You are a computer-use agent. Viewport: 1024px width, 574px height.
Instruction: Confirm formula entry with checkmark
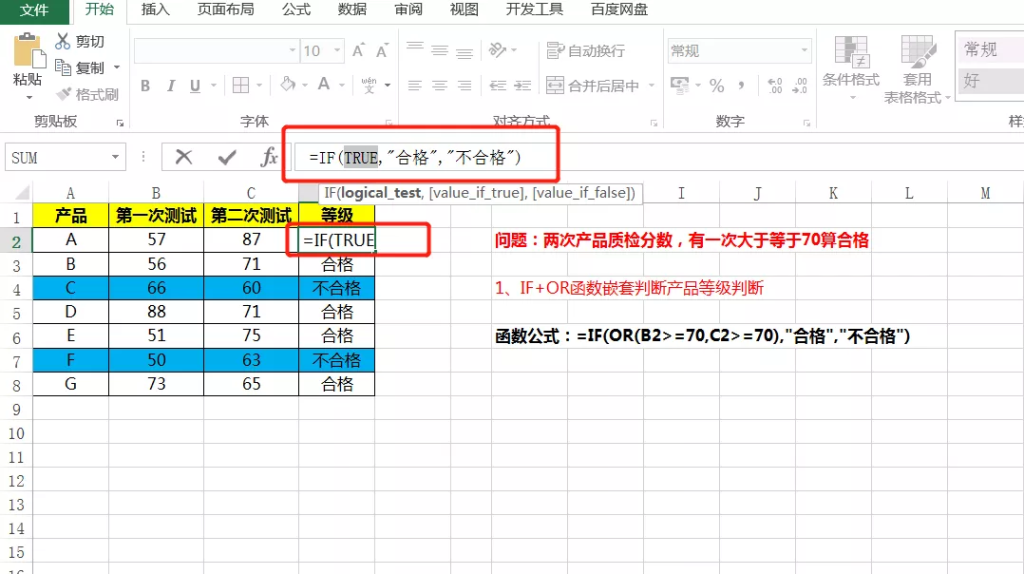pyautogui.click(x=227, y=157)
